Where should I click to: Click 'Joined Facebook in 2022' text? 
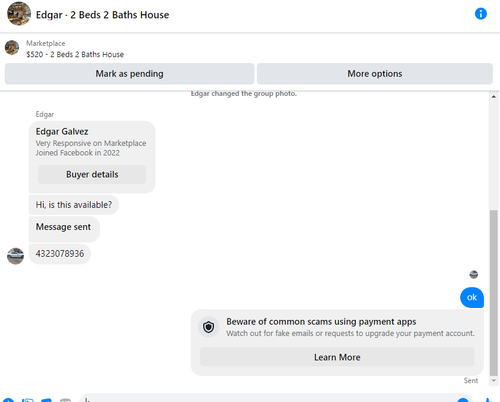tap(78, 153)
